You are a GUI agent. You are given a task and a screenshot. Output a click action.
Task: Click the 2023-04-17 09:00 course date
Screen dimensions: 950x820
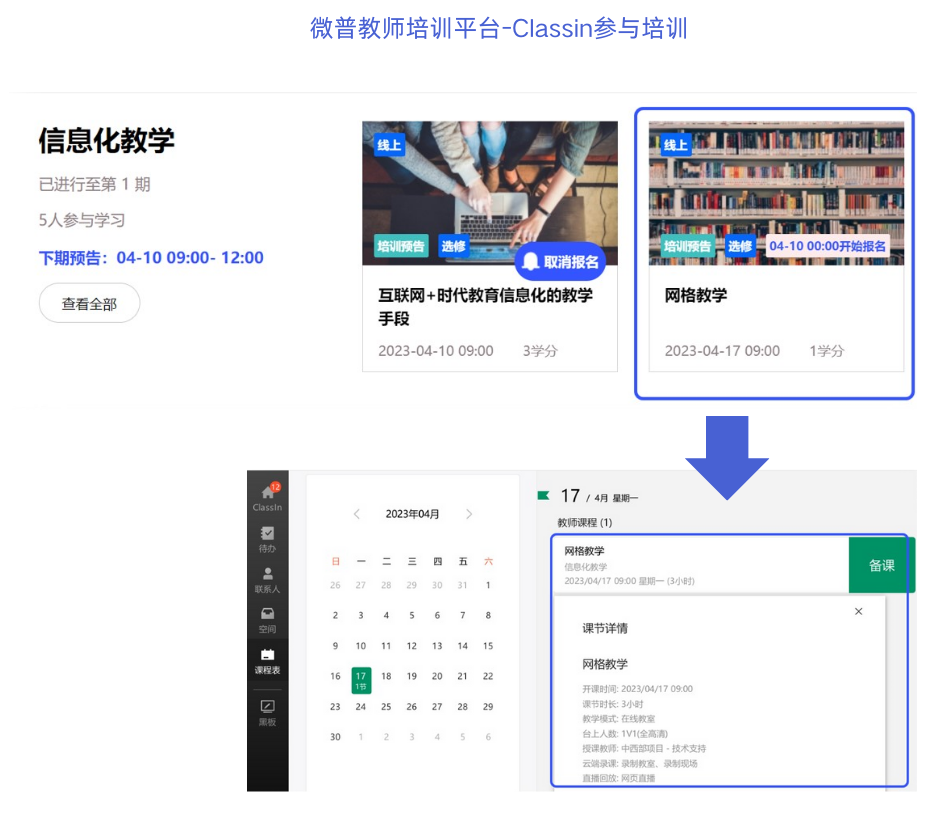tap(722, 351)
